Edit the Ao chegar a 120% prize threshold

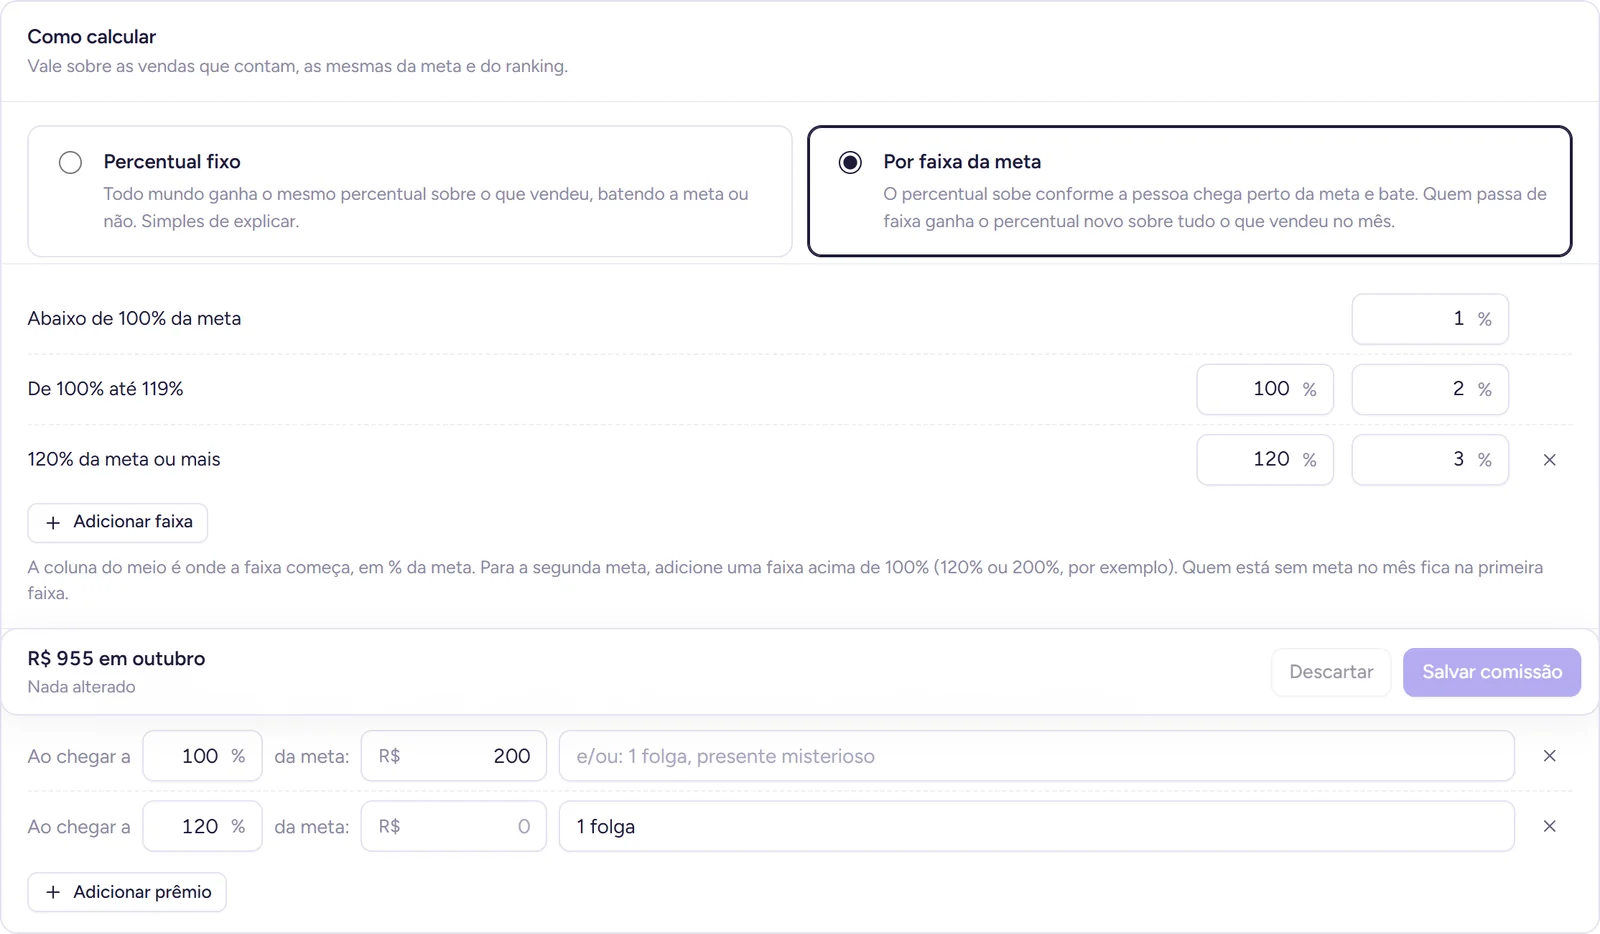(x=202, y=826)
